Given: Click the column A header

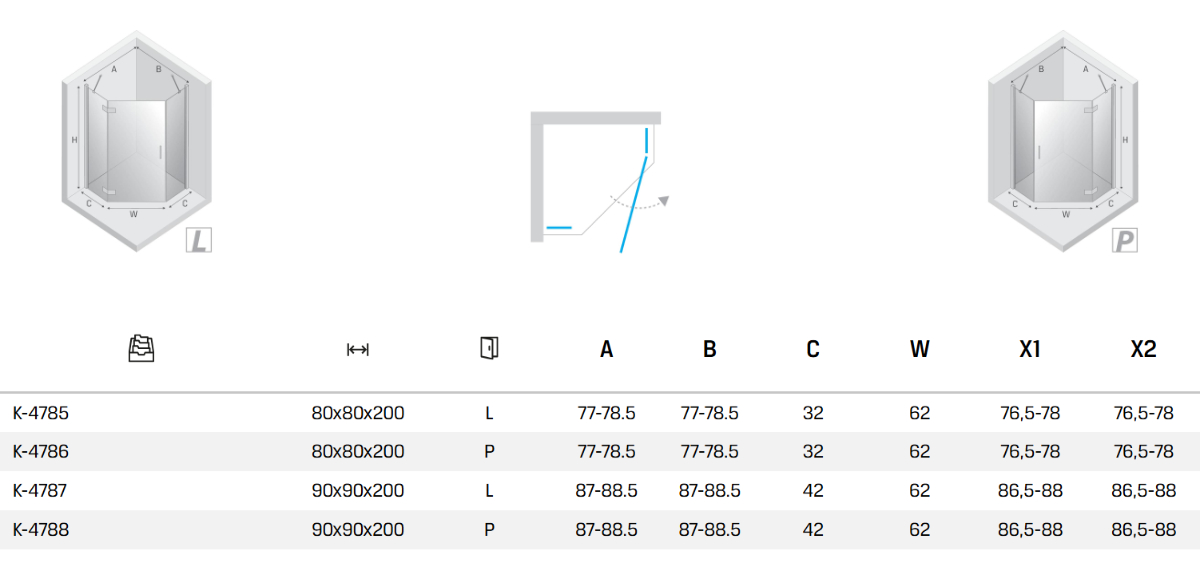Looking at the screenshot, I should click(606, 349).
